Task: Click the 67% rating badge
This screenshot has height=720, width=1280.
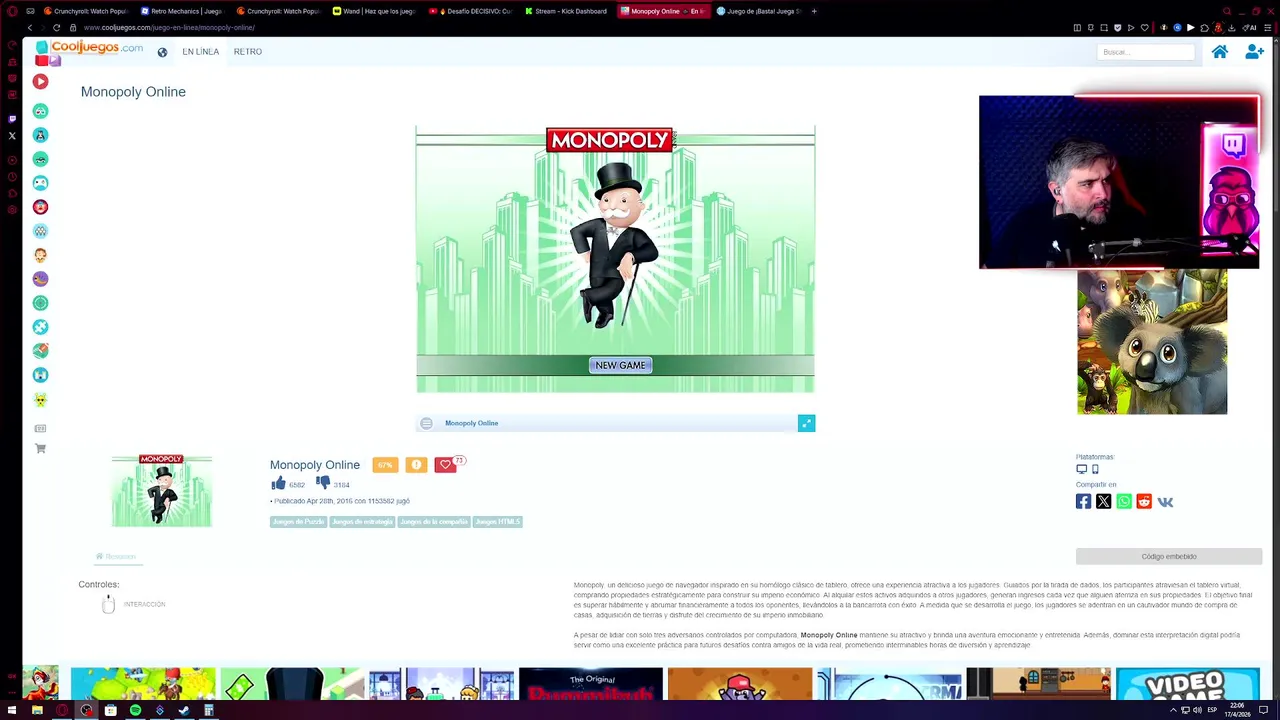Action: coord(385,465)
